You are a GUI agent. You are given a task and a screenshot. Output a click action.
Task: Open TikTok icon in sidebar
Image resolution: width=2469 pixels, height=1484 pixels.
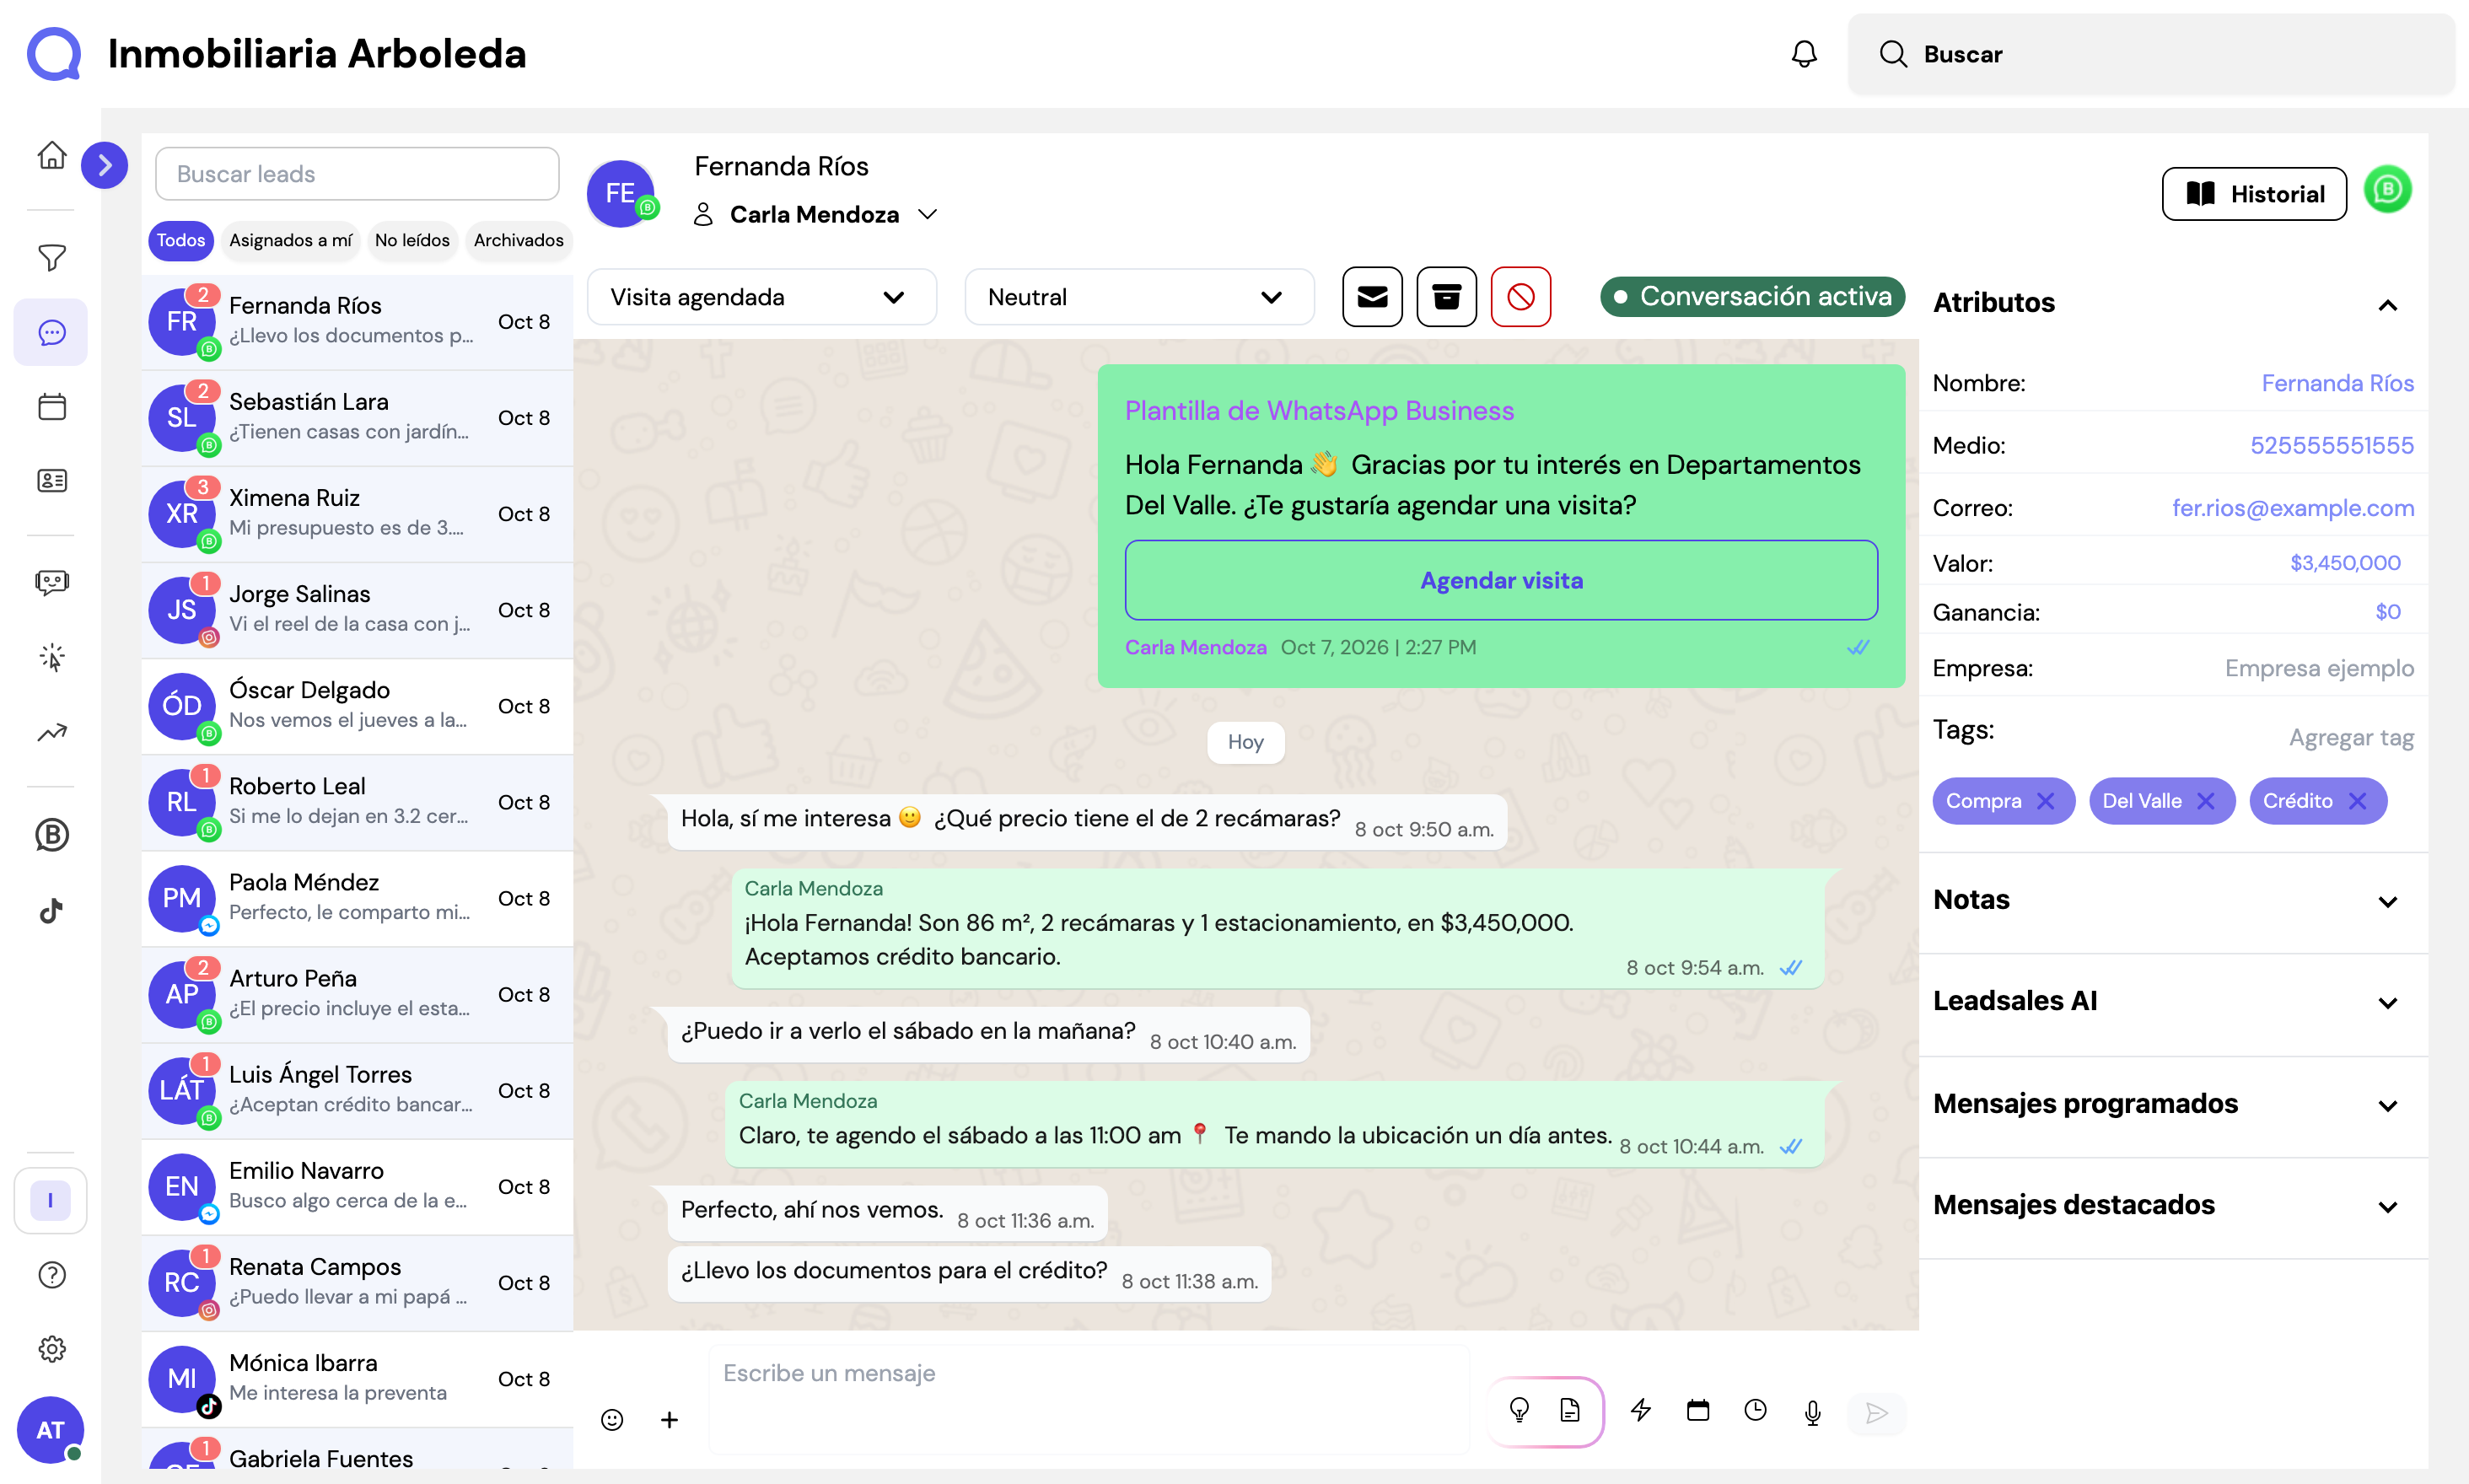click(52, 911)
